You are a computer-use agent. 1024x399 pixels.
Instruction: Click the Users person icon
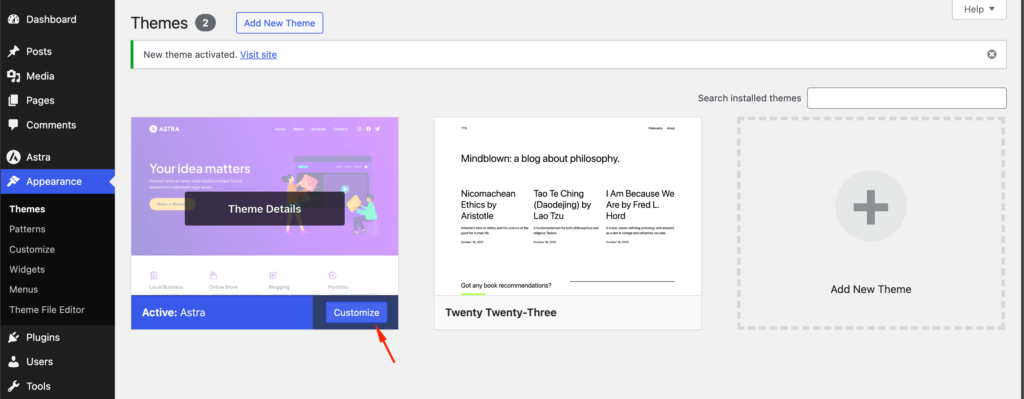point(13,362)
